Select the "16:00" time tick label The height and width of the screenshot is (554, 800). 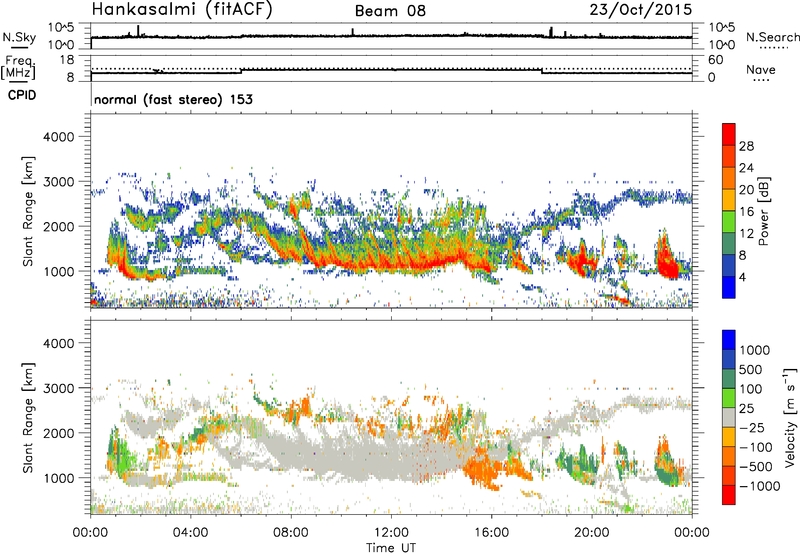pos(491,533)
